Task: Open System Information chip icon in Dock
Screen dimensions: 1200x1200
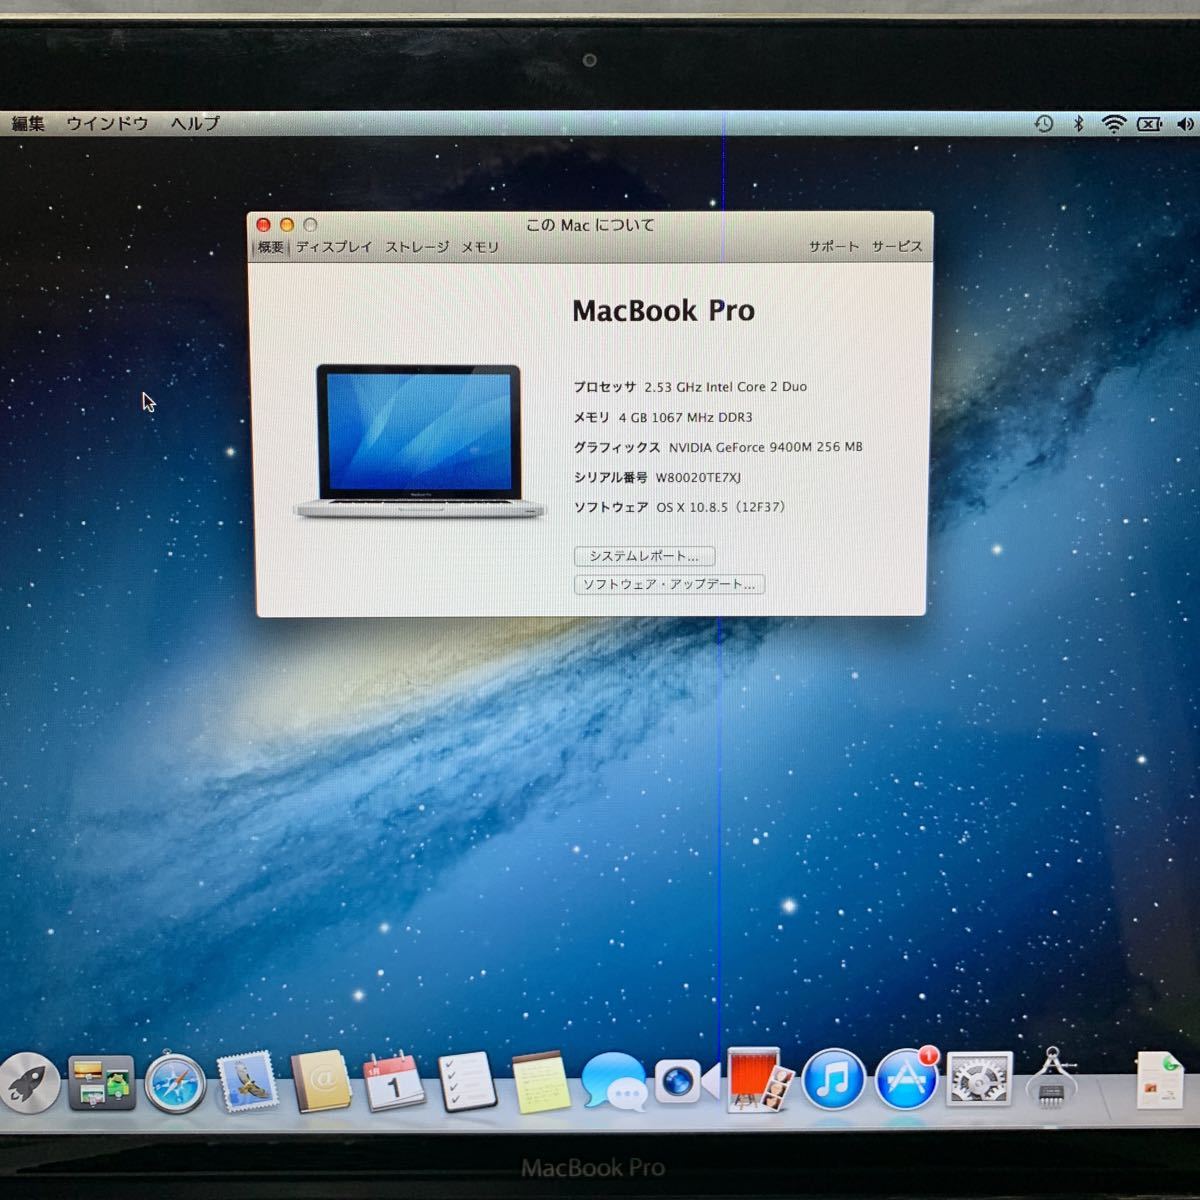Action: [1051, 1078]
